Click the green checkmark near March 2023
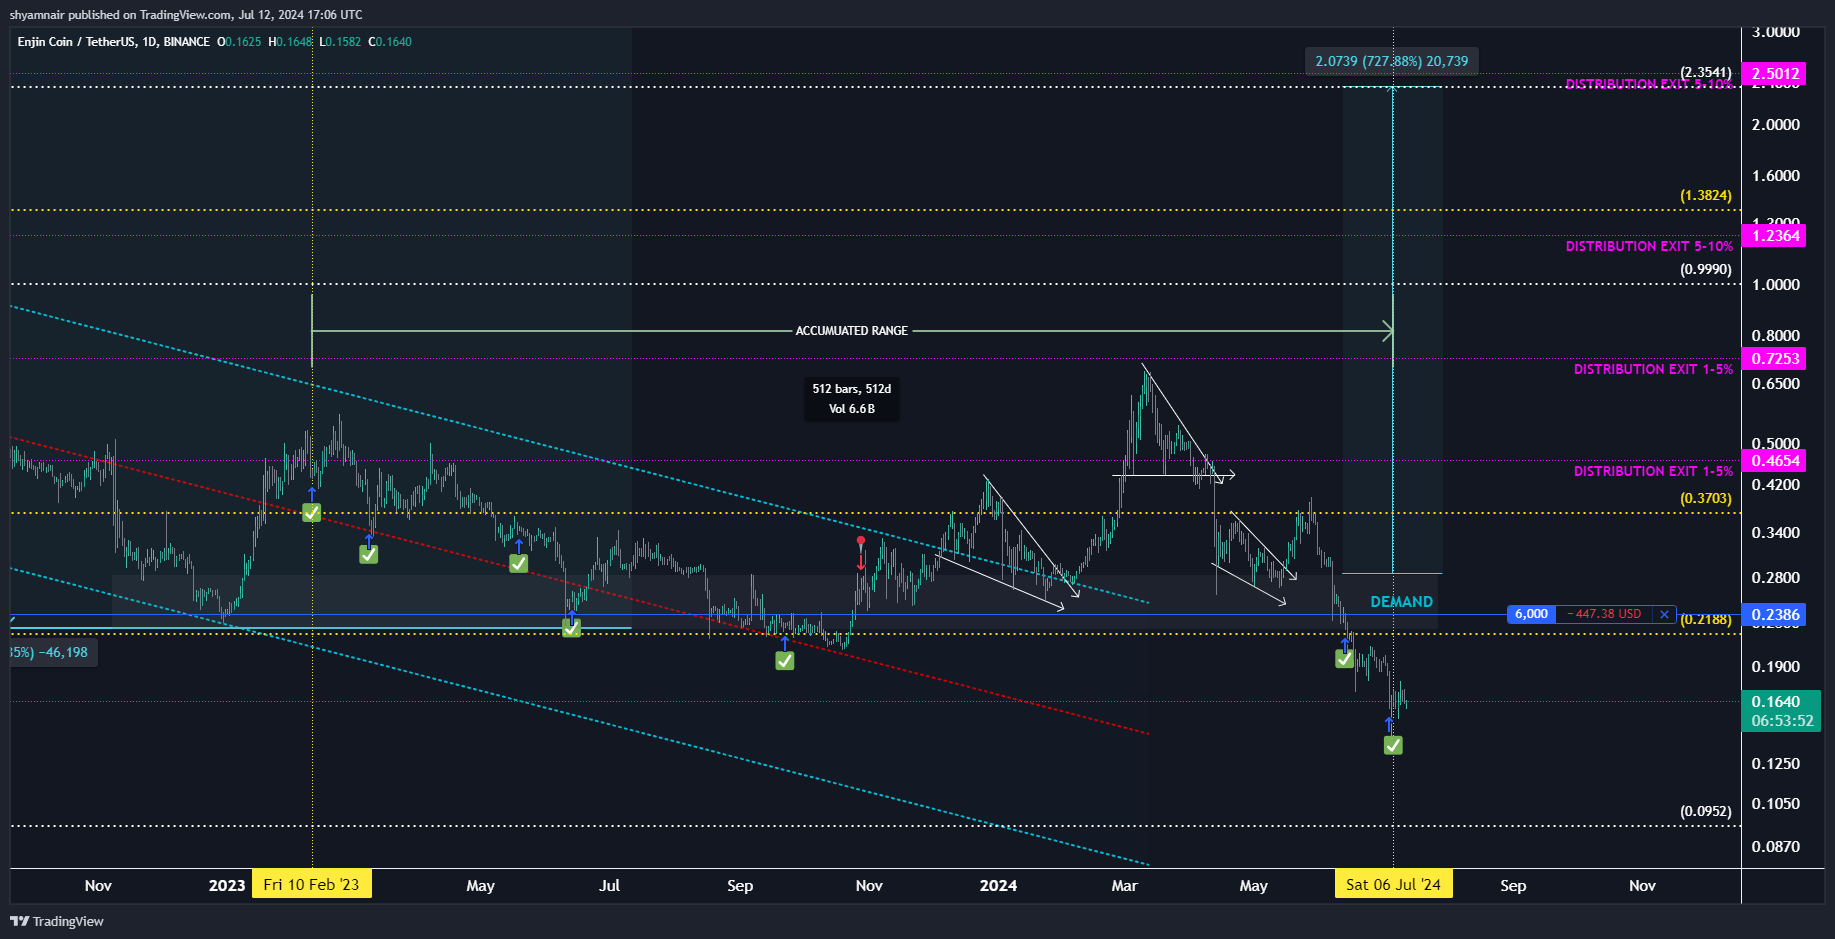Image resolution: width=1835 pixels, height=939 pixels. tap(369, 554)
